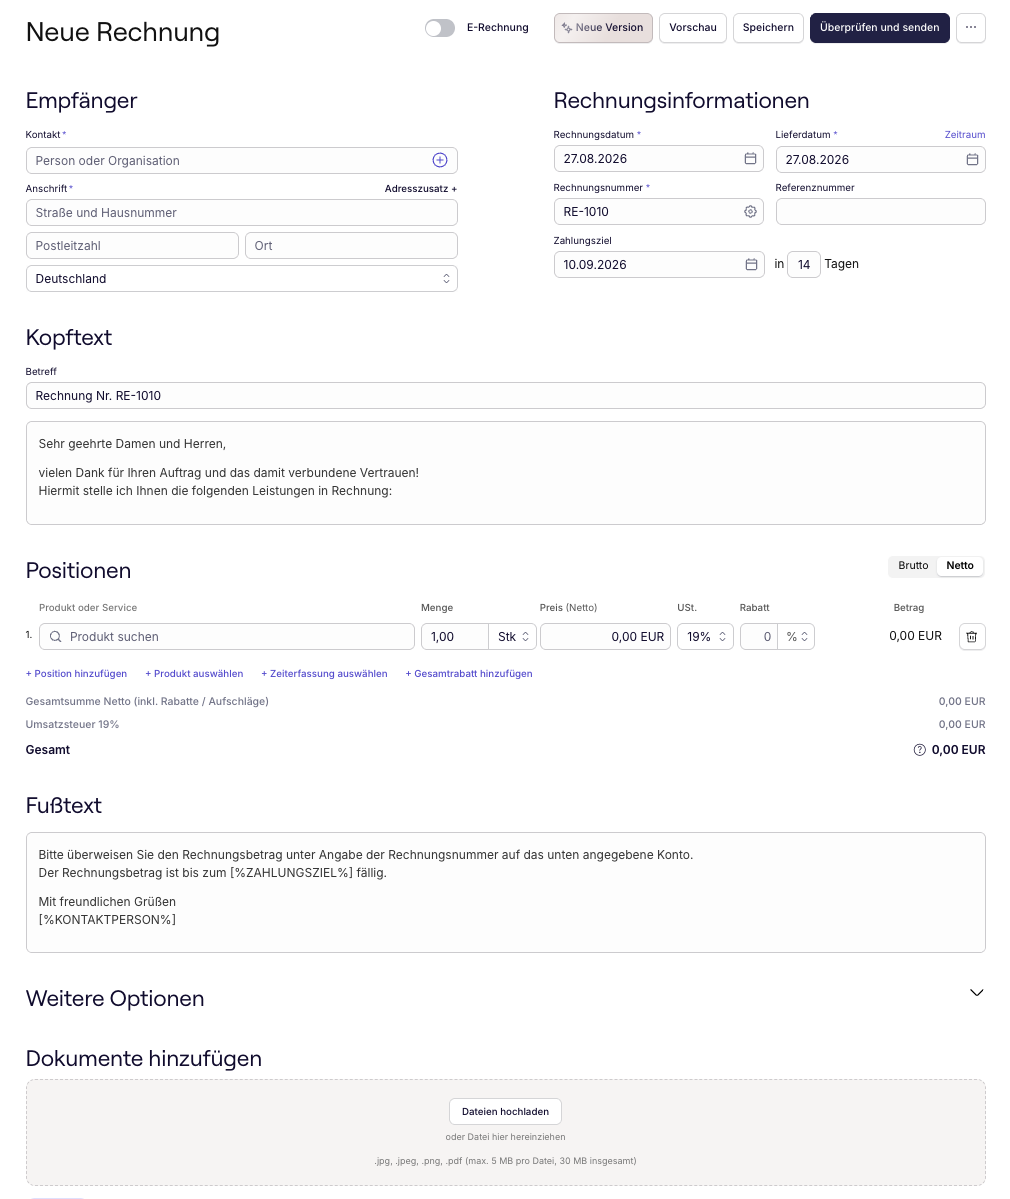Click + Position hinzufügen

[x=76, y=674]
